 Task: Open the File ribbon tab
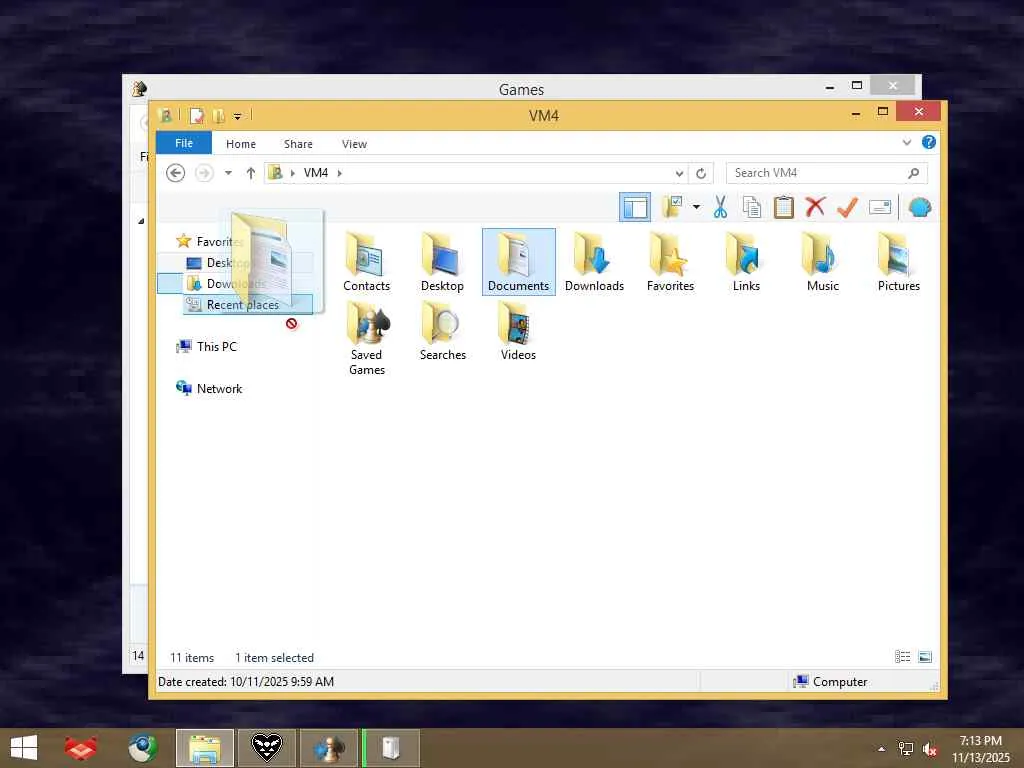(184, 143)
